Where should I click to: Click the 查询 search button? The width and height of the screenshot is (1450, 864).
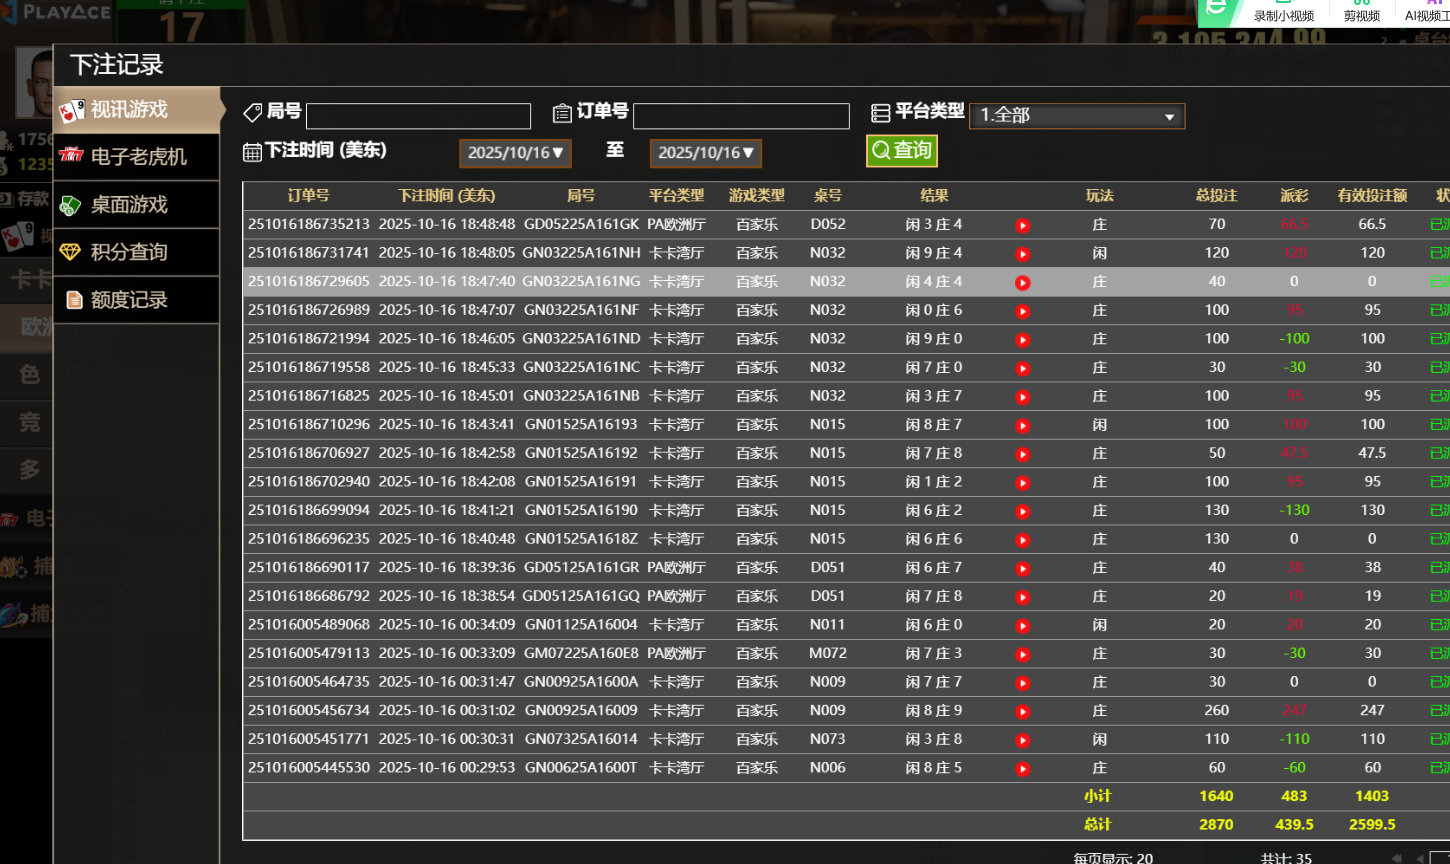click(901, 151)
